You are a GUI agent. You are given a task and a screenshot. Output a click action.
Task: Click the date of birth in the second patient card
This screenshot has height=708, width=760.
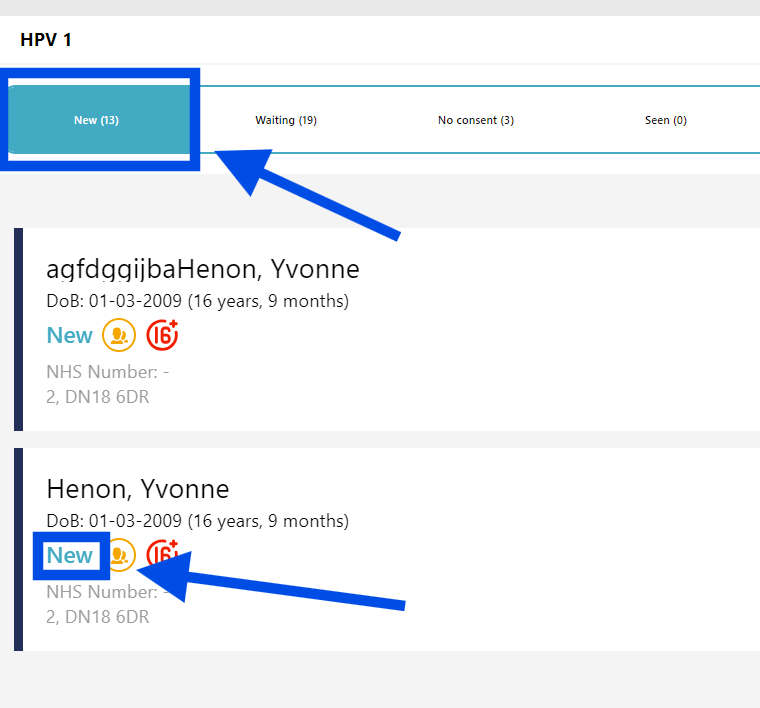(x=197, y=521)
